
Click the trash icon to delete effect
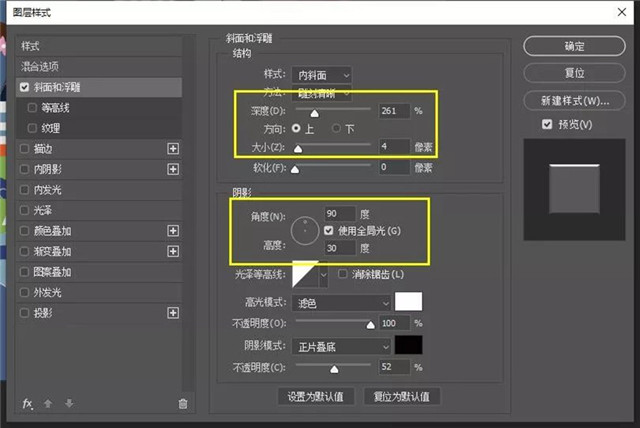click(182, 403)
